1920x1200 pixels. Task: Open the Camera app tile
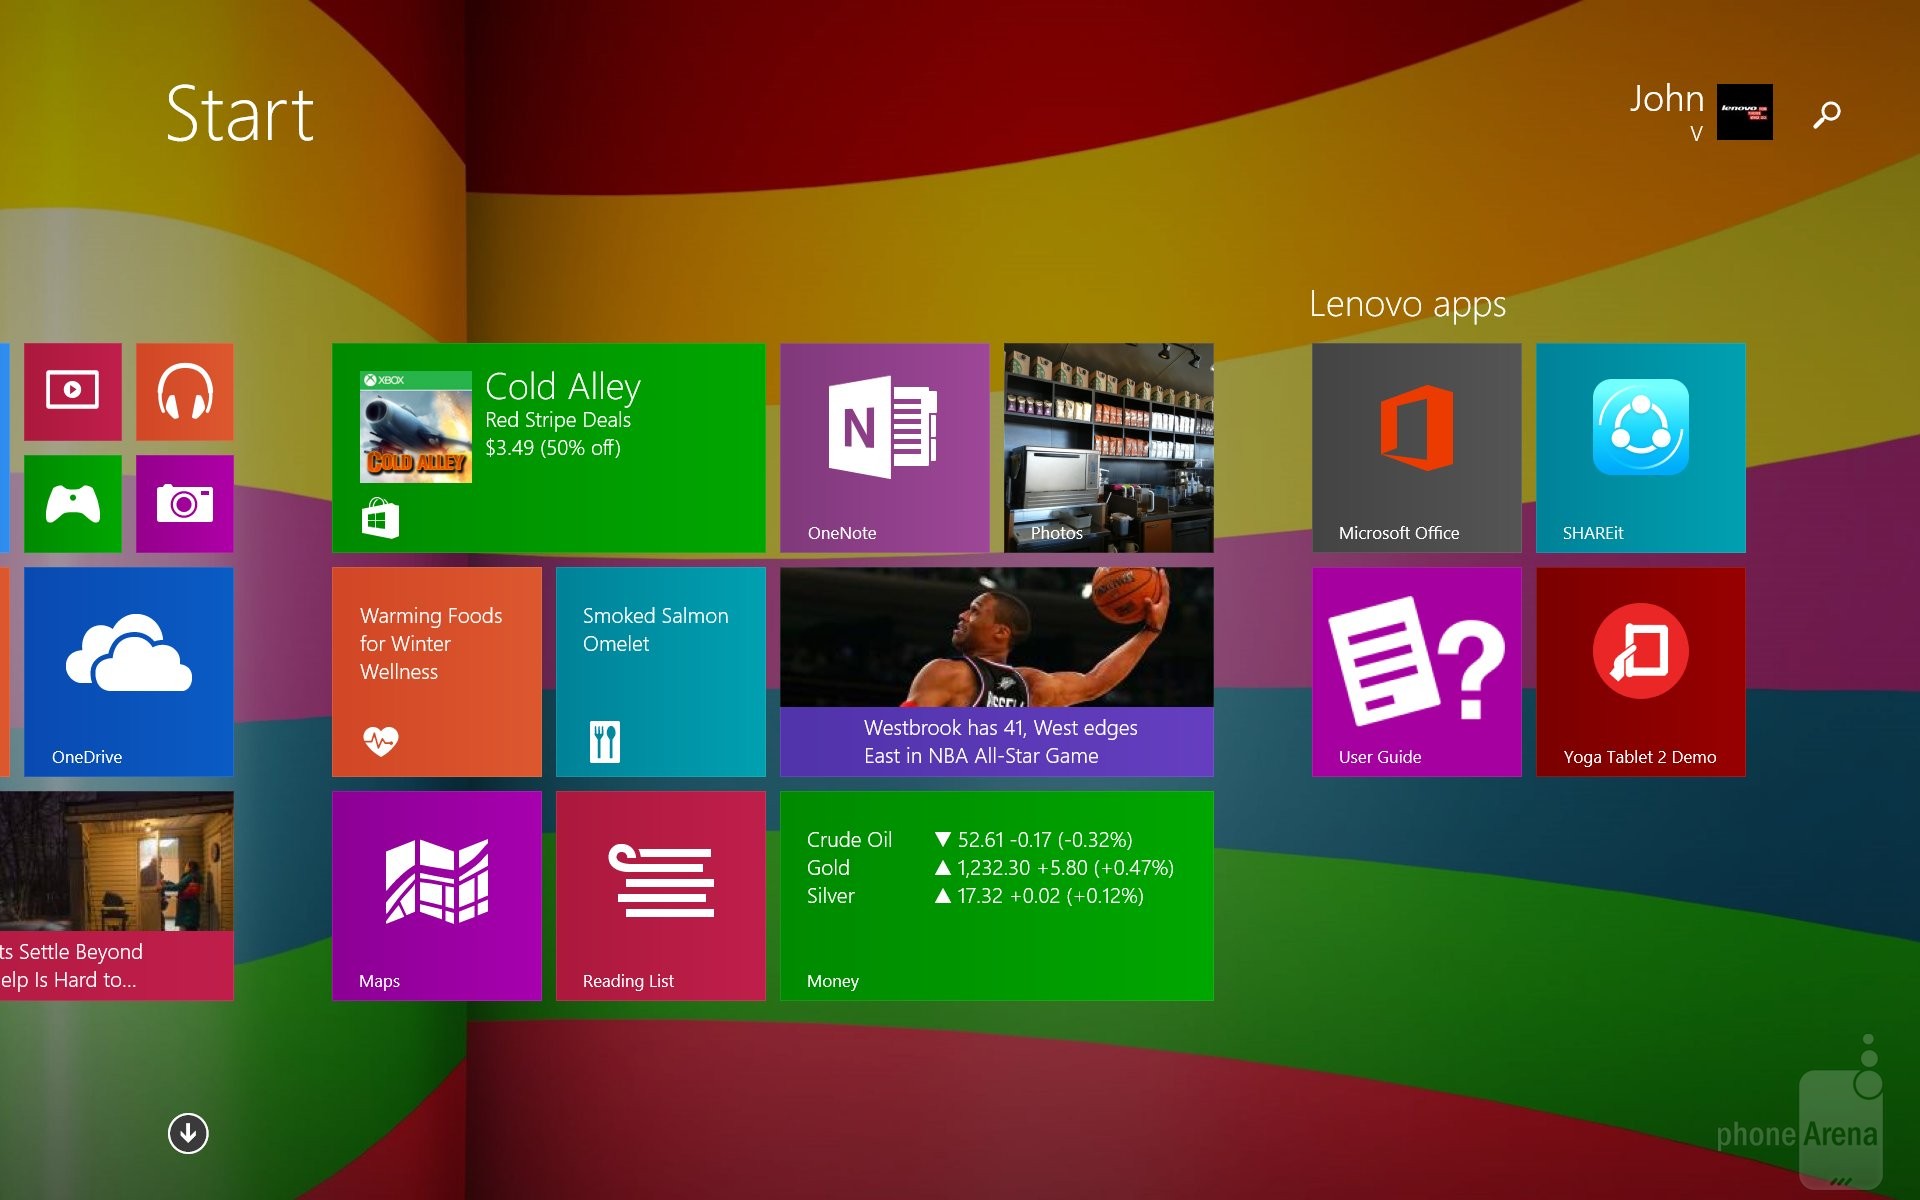point(184,503)
